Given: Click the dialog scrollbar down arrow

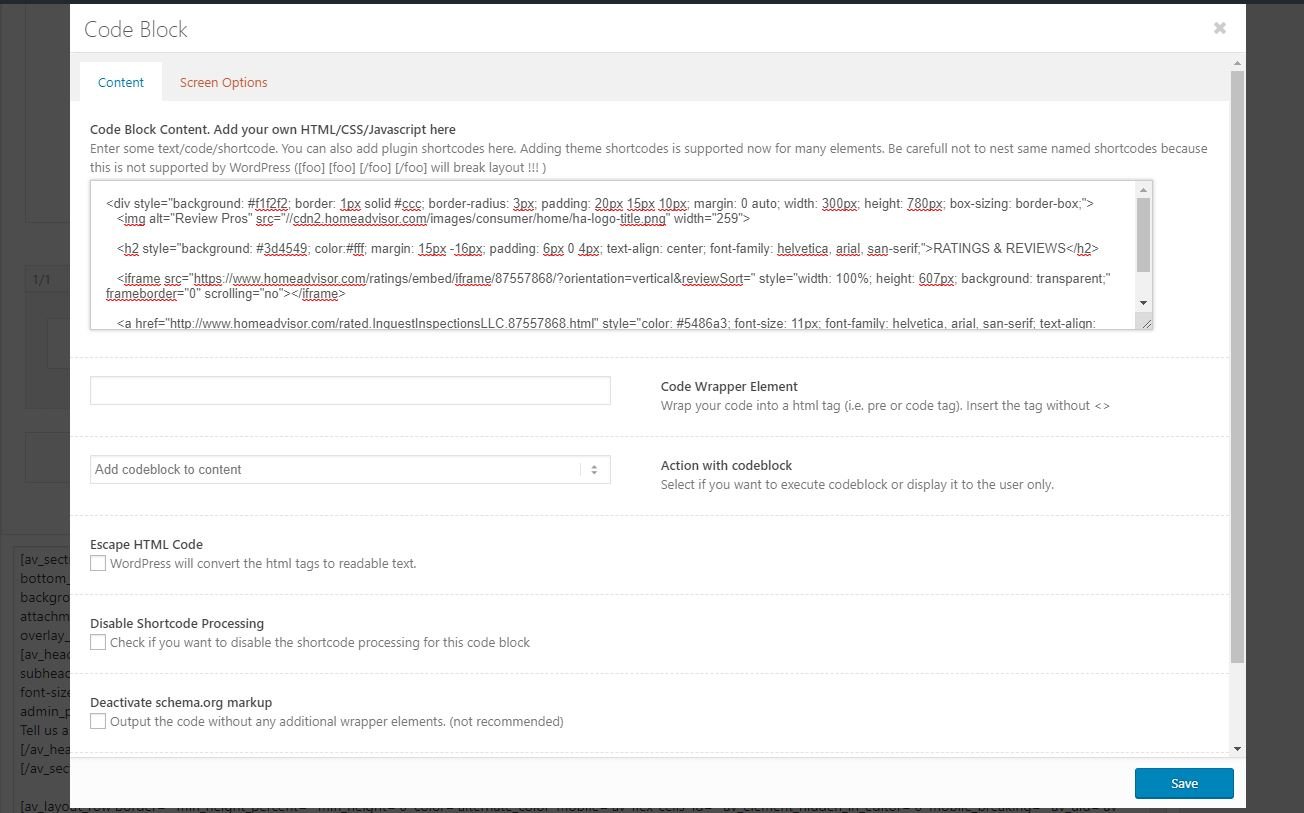Looking at the screenshot, I should (1238, 748).
